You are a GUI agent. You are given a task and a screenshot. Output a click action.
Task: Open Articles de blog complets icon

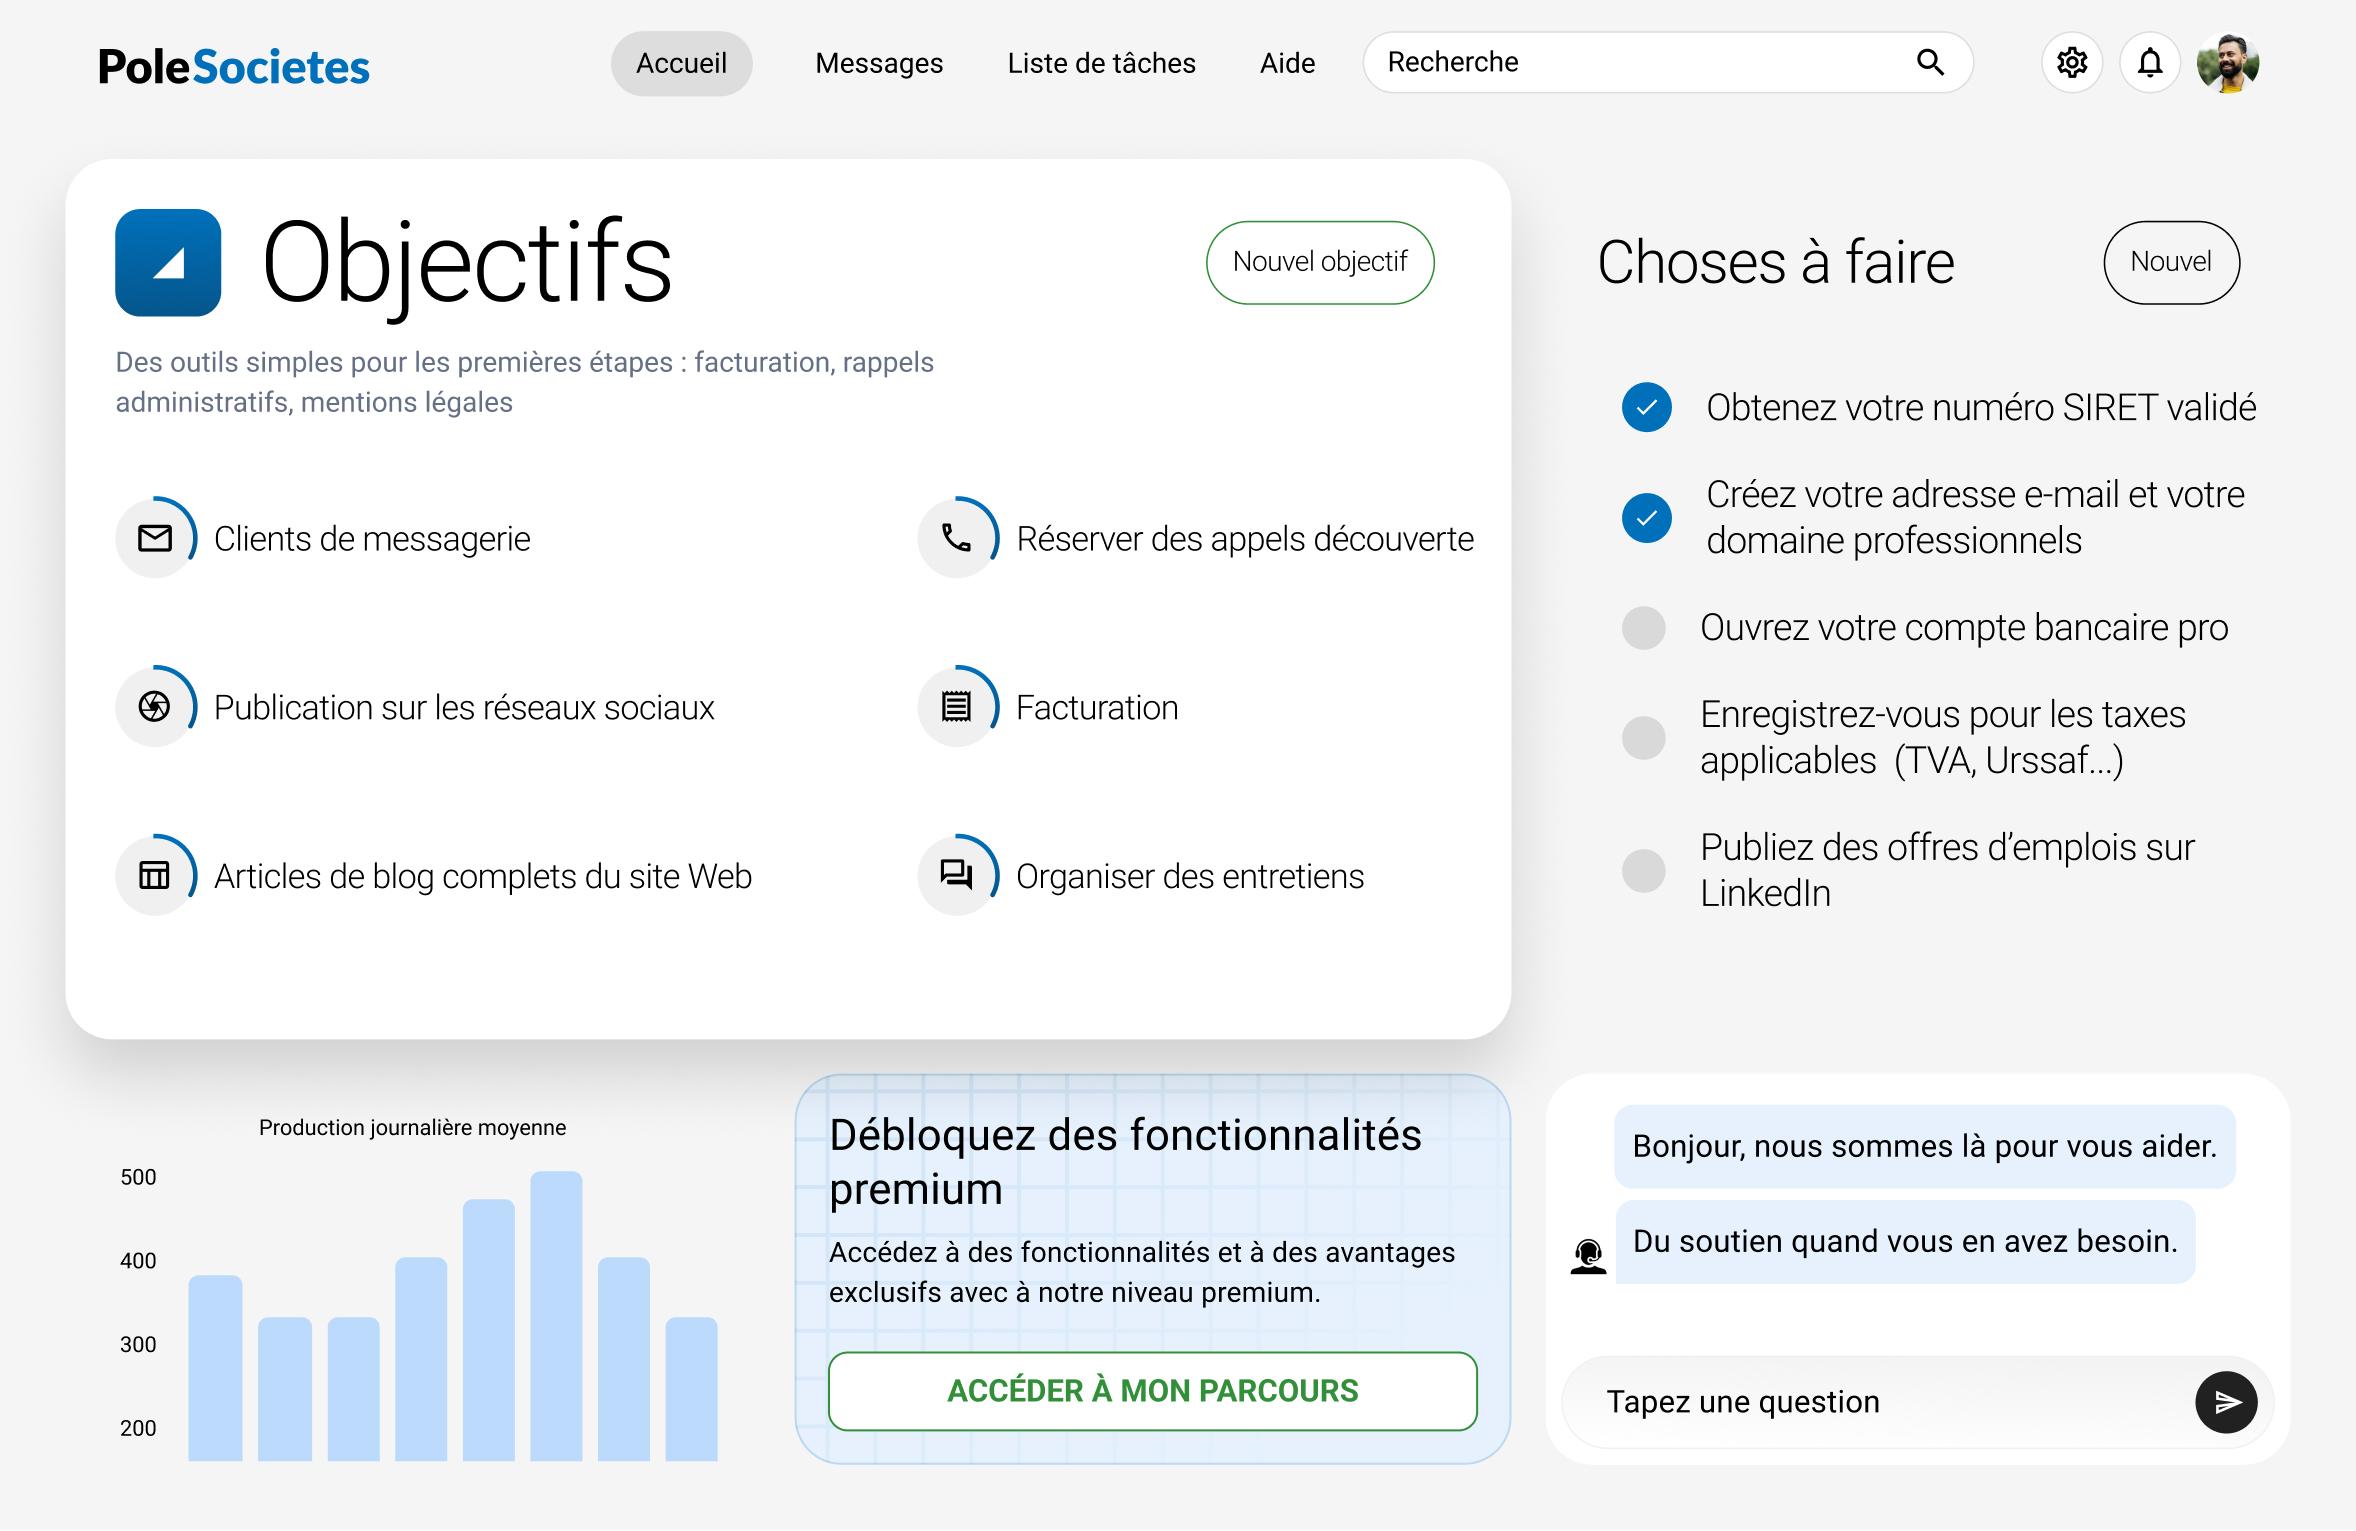[155, 876]
